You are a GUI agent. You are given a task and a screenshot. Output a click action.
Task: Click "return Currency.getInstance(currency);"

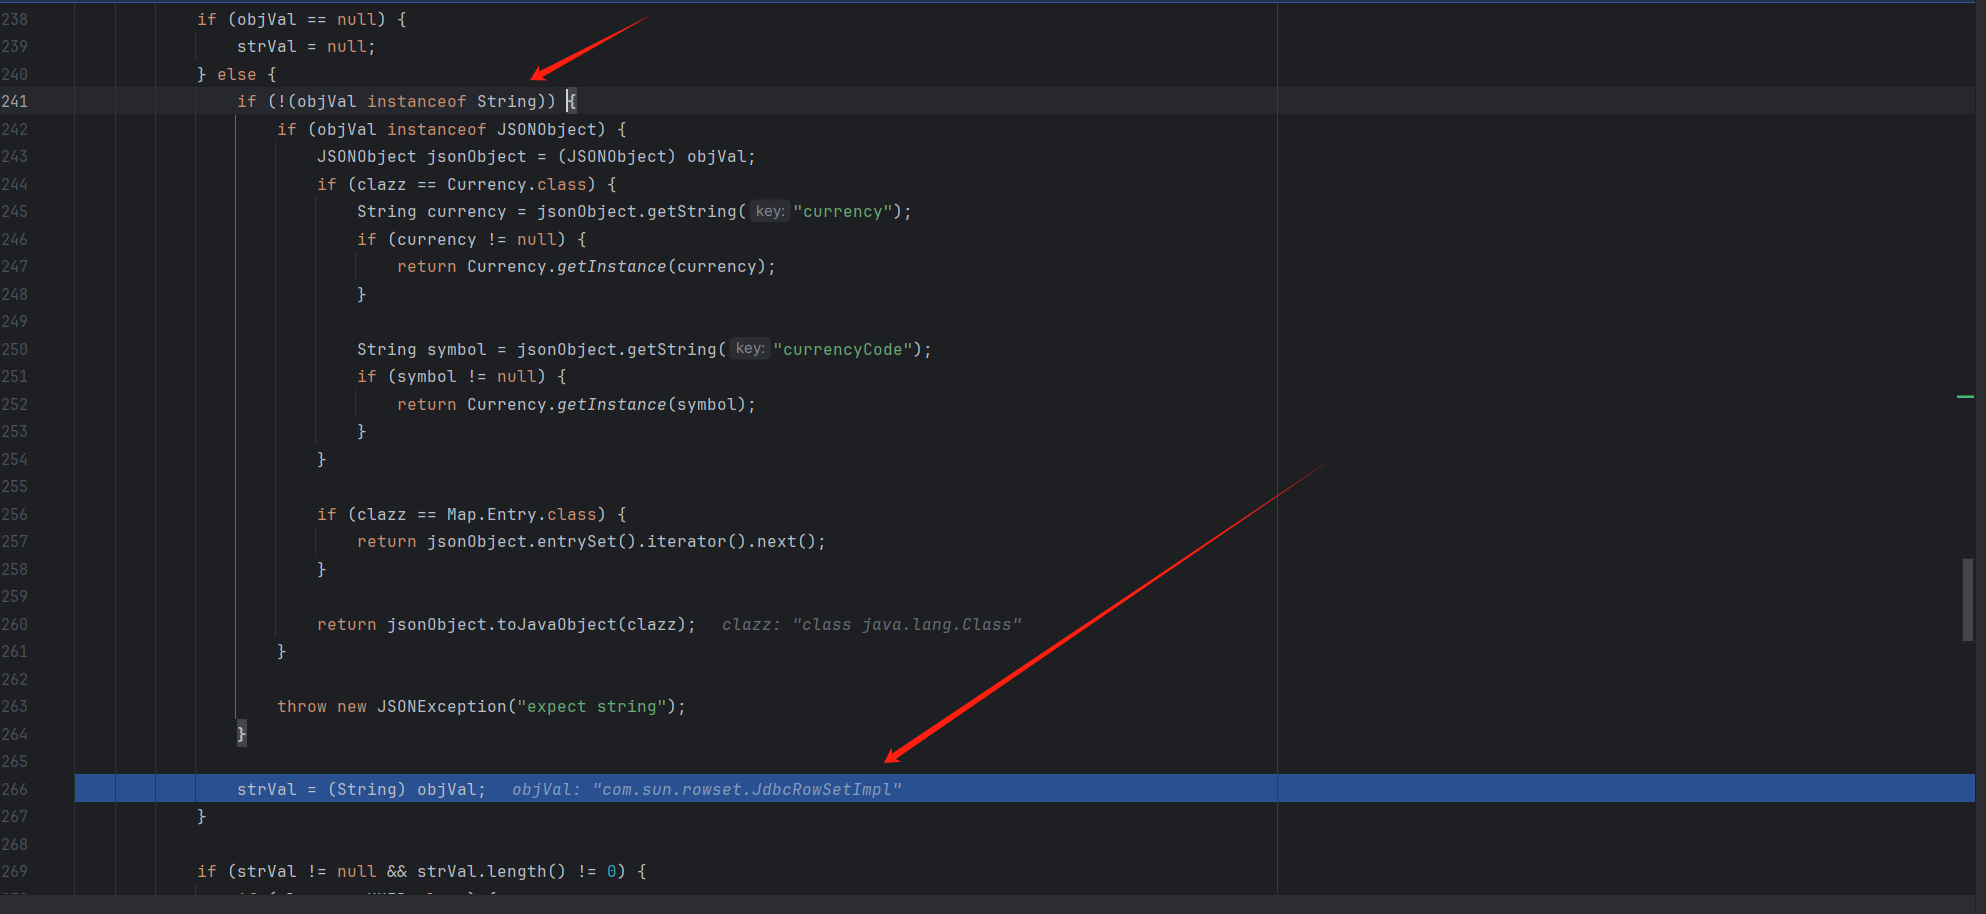(x=586, y=266)
